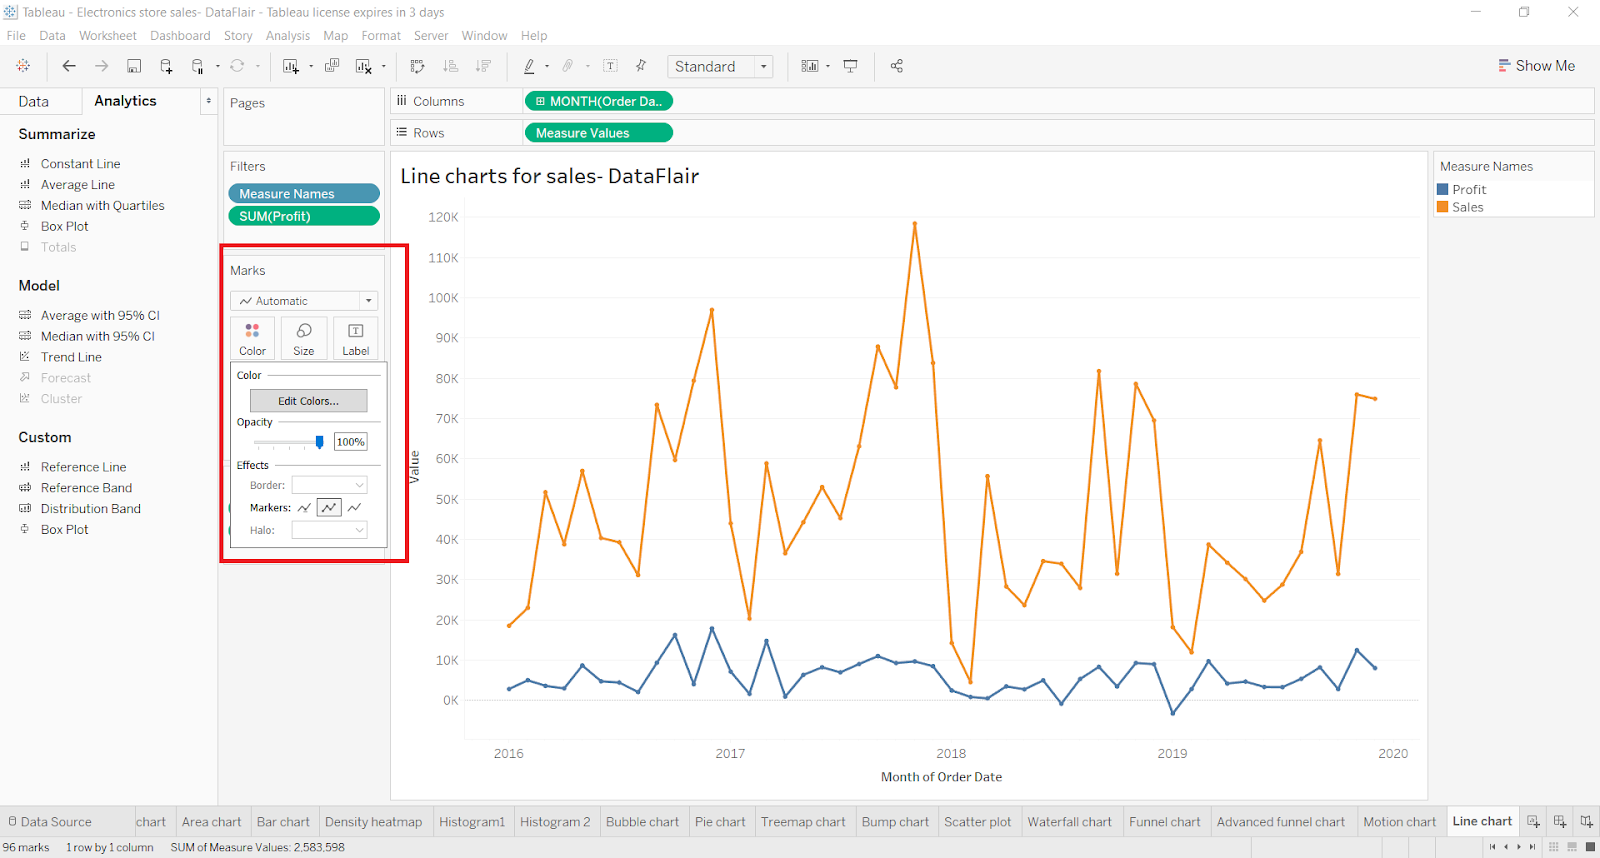Viewport: 1600px width, 858px height.
Task: Click the MONTH(Order Date) columns pill
Action: (598, 101)
